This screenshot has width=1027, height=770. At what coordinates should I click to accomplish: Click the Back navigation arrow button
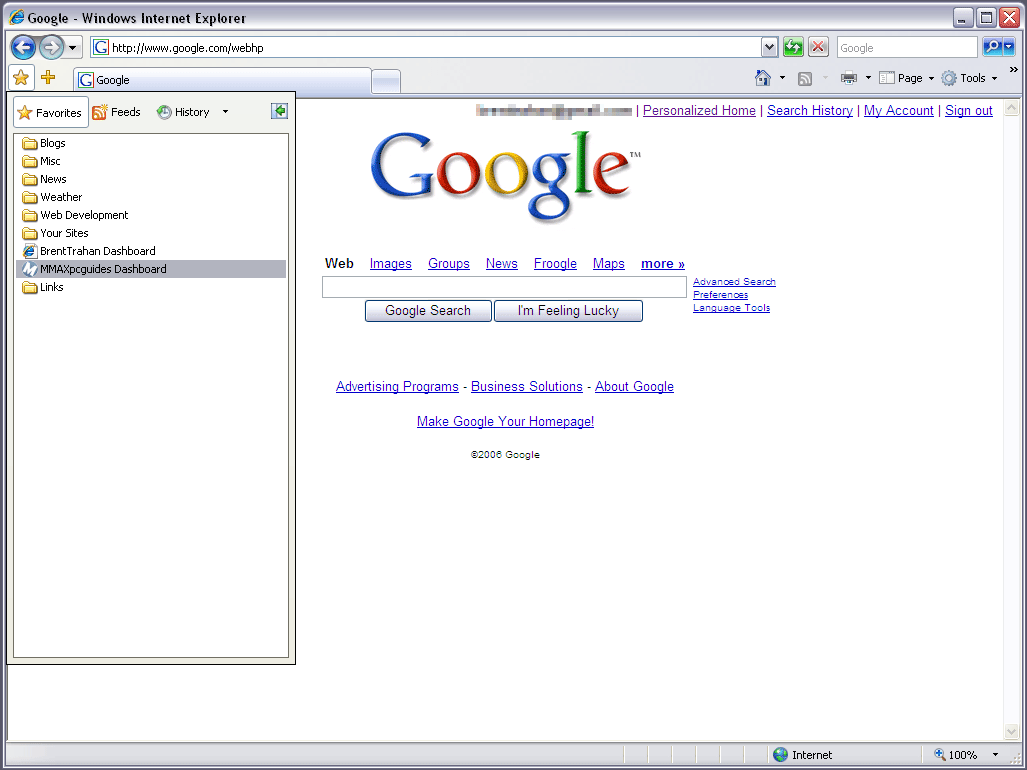point(24,47)
